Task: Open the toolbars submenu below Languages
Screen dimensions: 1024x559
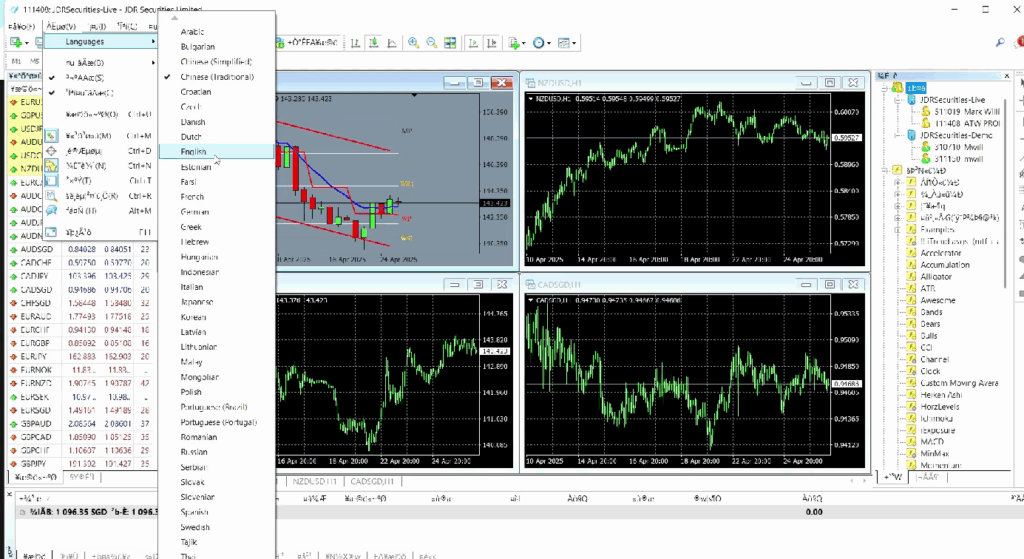Action: 101,63
